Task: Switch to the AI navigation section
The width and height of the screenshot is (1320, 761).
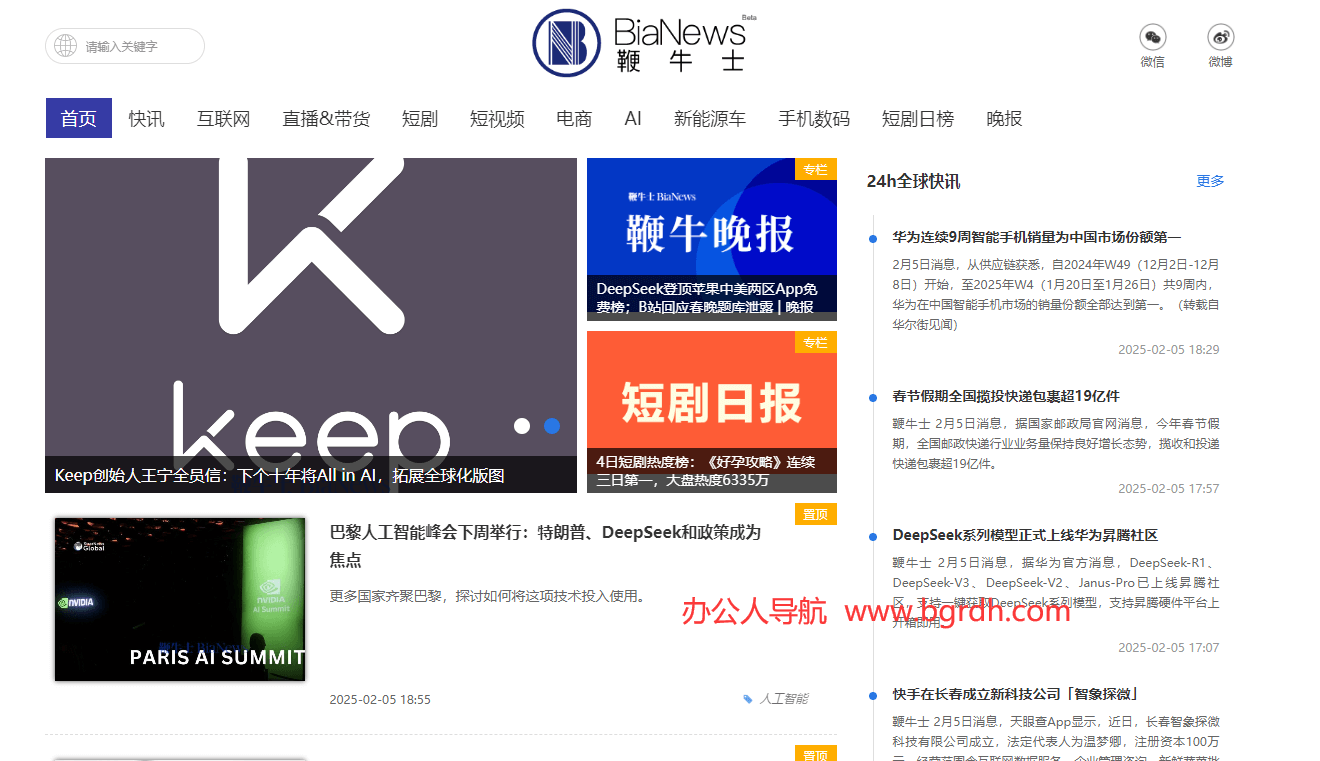Action: pyautogui.click(x=632, y=119)
